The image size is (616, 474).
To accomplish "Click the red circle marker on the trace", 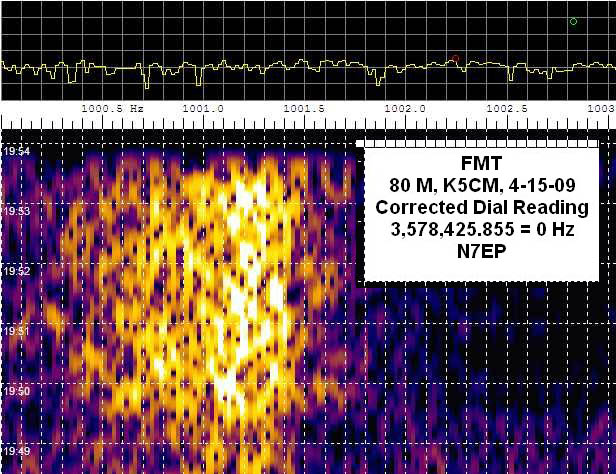I will pyautogui.click(x=455, y=59).
